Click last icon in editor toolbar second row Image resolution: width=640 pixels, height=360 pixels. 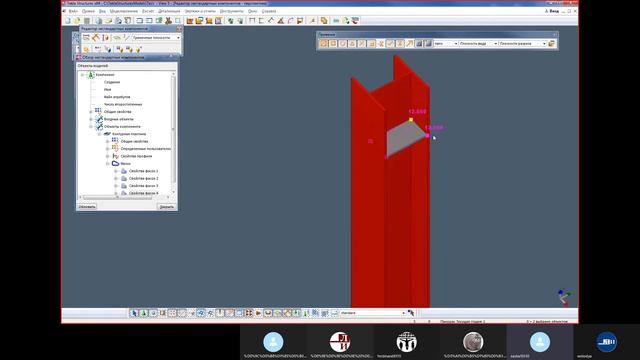point(138,49)
